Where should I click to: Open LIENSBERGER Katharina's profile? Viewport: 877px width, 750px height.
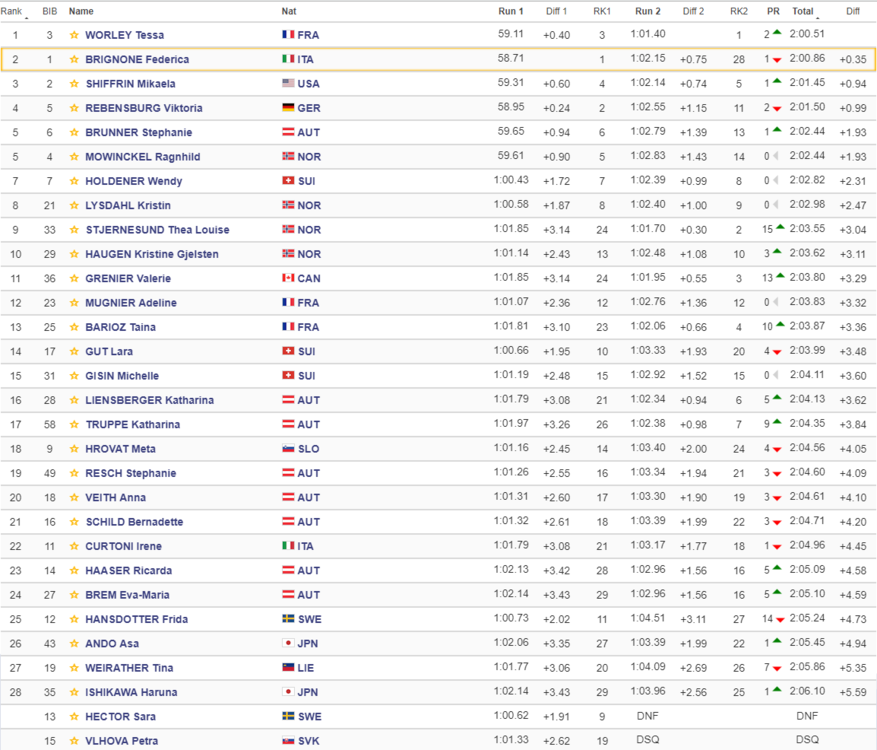tap(149, 400)
